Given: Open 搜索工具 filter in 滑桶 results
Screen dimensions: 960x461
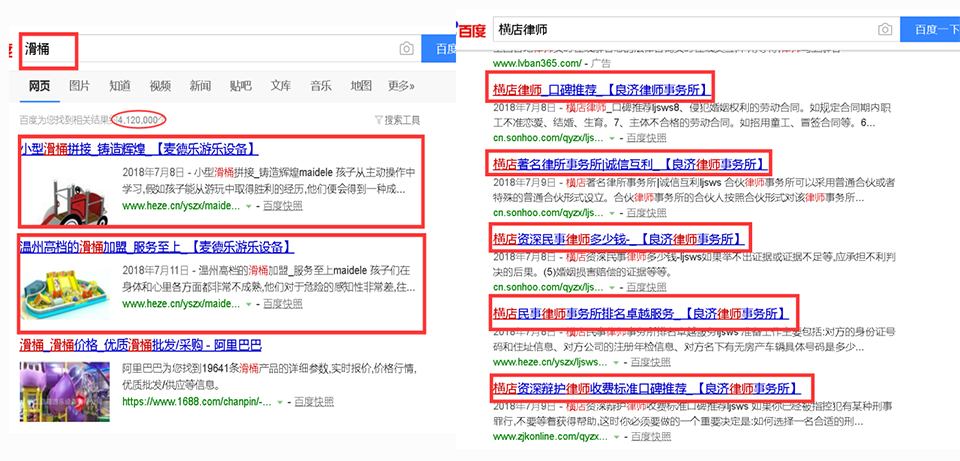Looking at the screenshot, I should coord(397,119).
